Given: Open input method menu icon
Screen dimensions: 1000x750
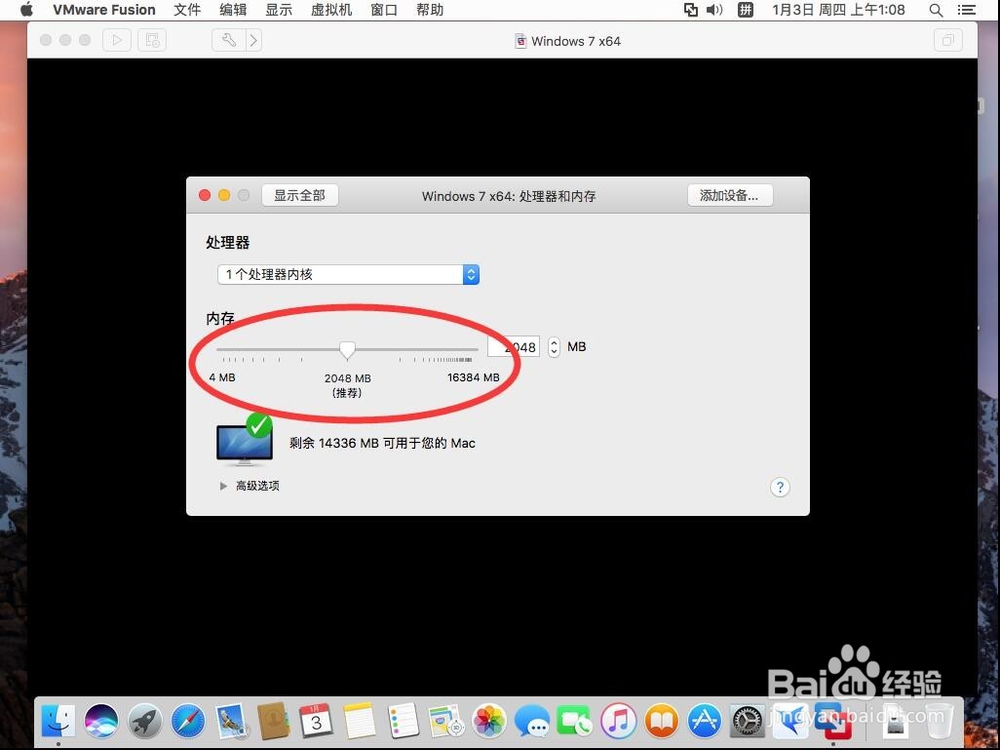Looking at the screenshot, I should point(745,10).
